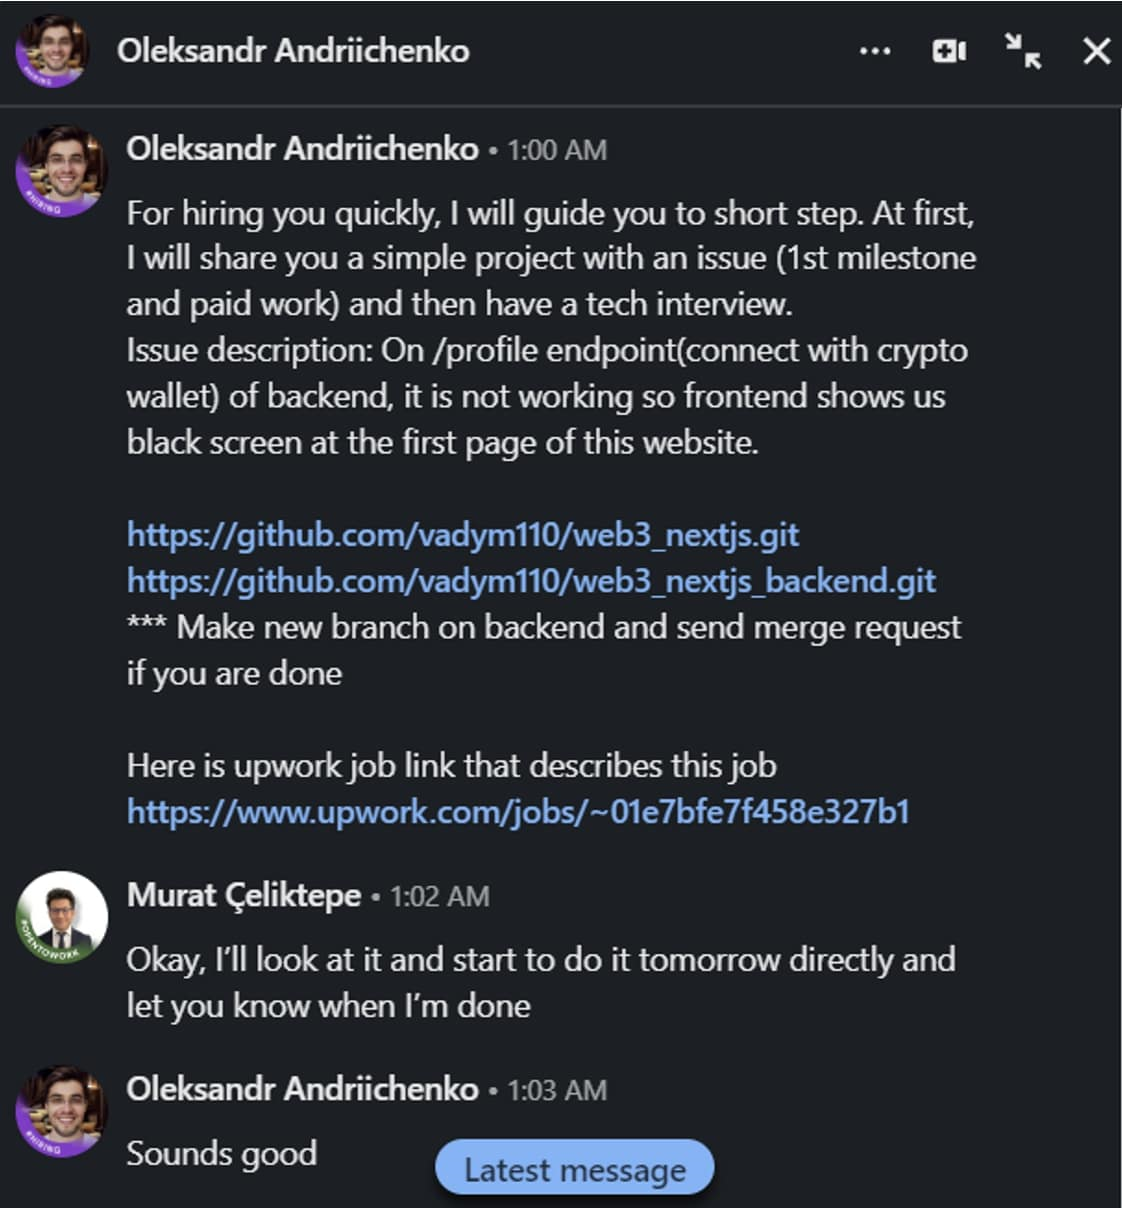This screenshot has height=1208, width=1122.
Task: Click Murat Çeliktepe's profile picture
Action: [61, 916]
